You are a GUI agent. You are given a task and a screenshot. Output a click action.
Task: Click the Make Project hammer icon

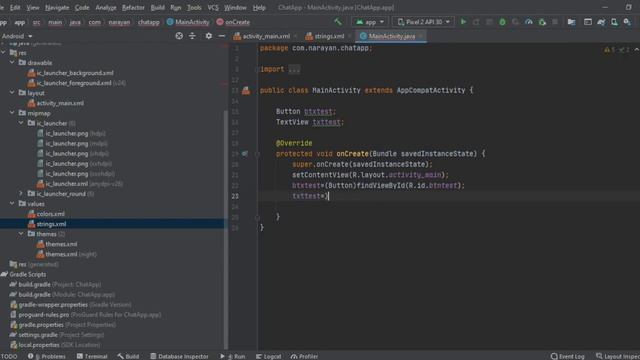[x=338, y=22]
